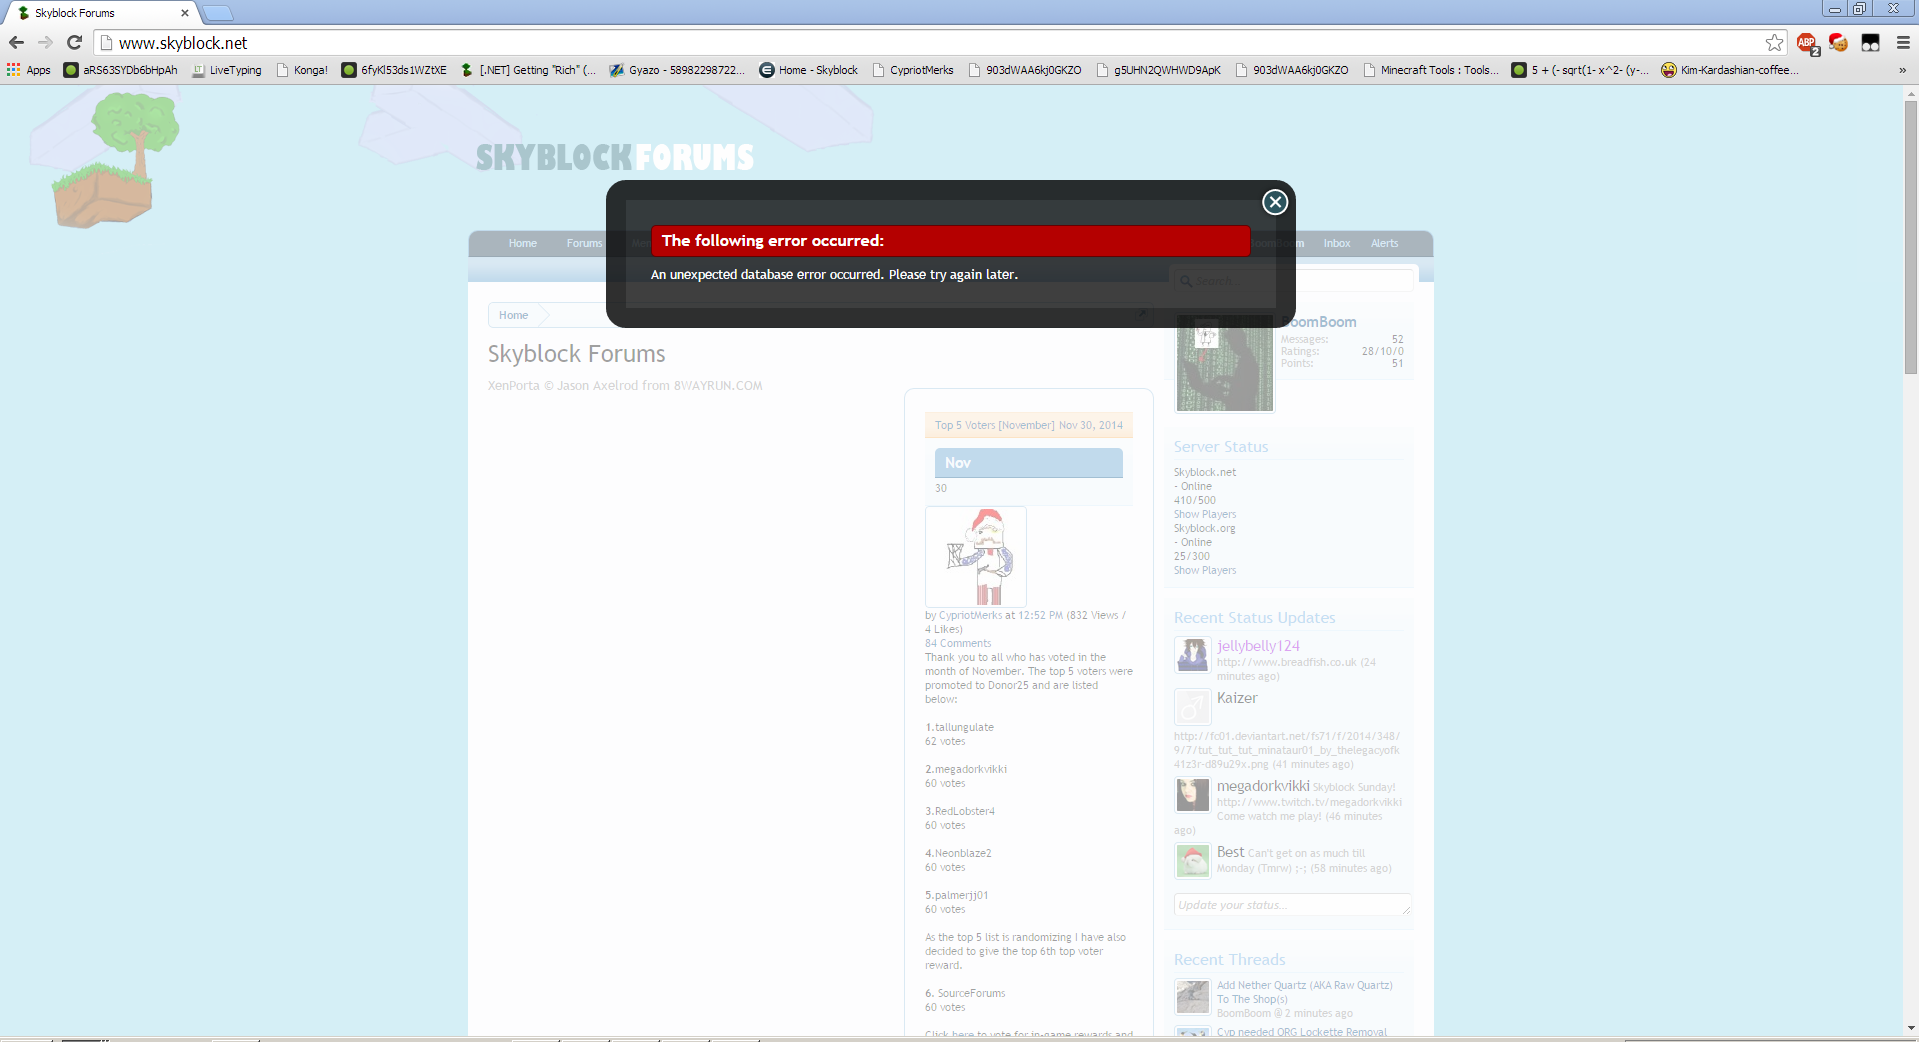This screenshot has width=1919, height=1042.
Task: Open the Minecraft Tools bookmark
Action: (1431, 70)
